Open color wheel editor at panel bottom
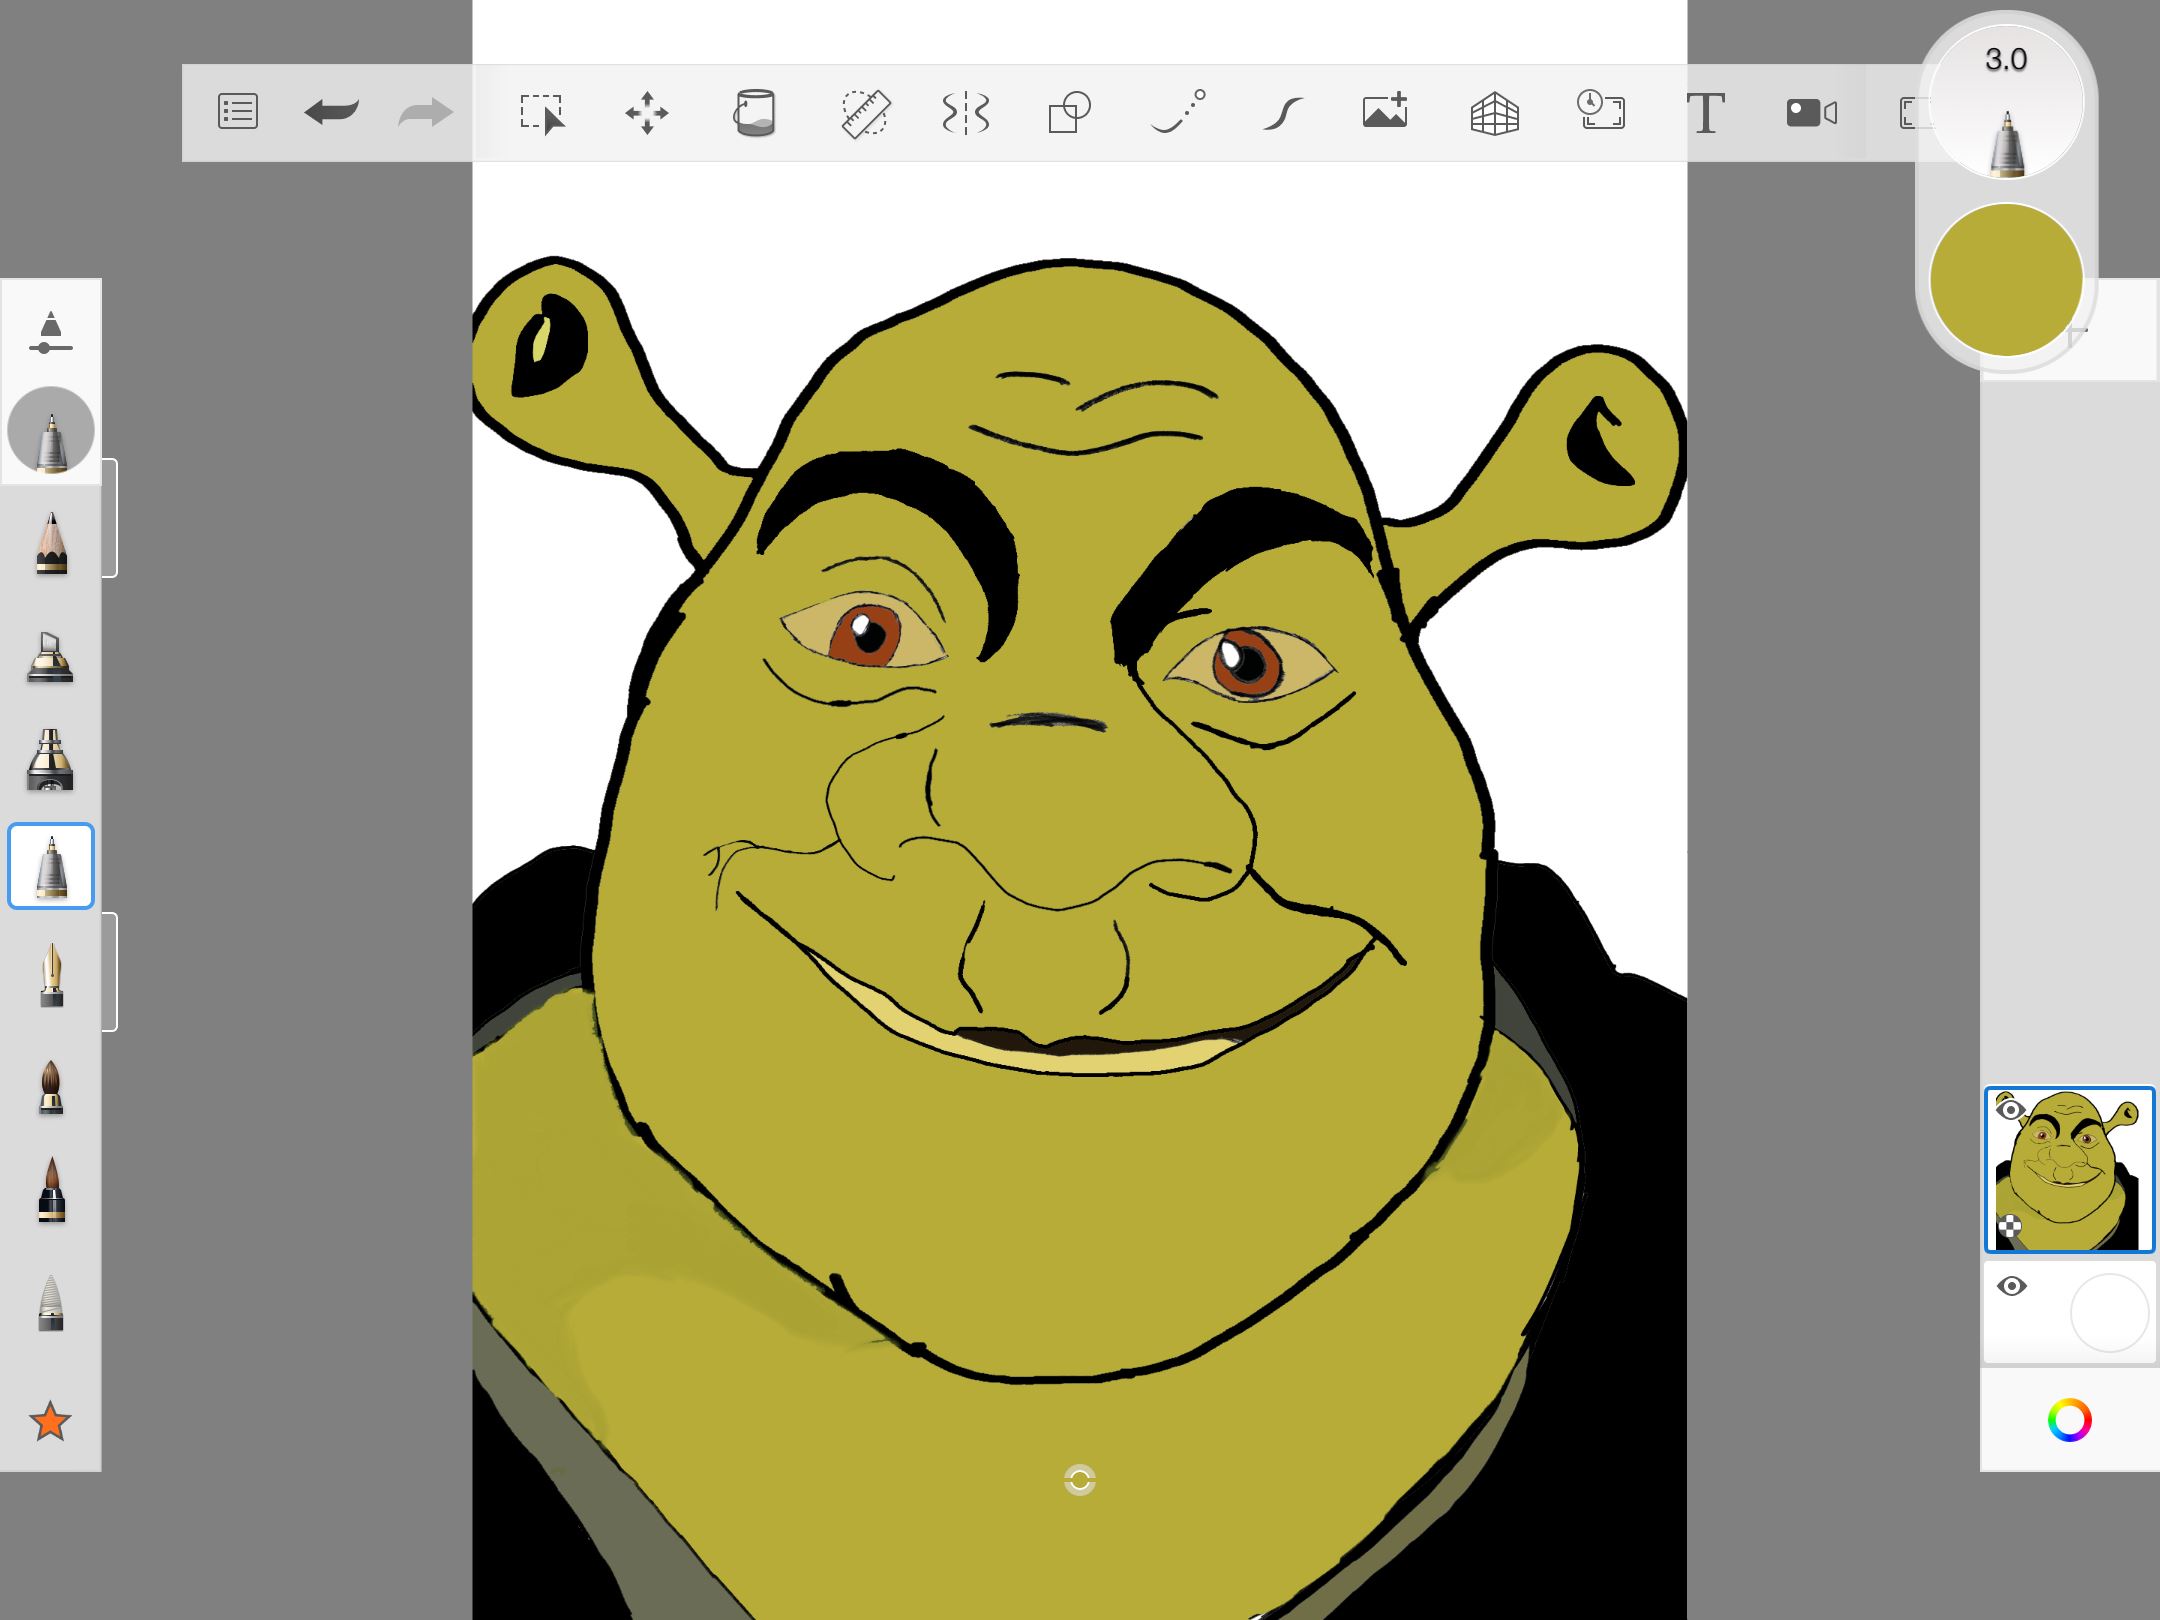 [2069, 1420]
